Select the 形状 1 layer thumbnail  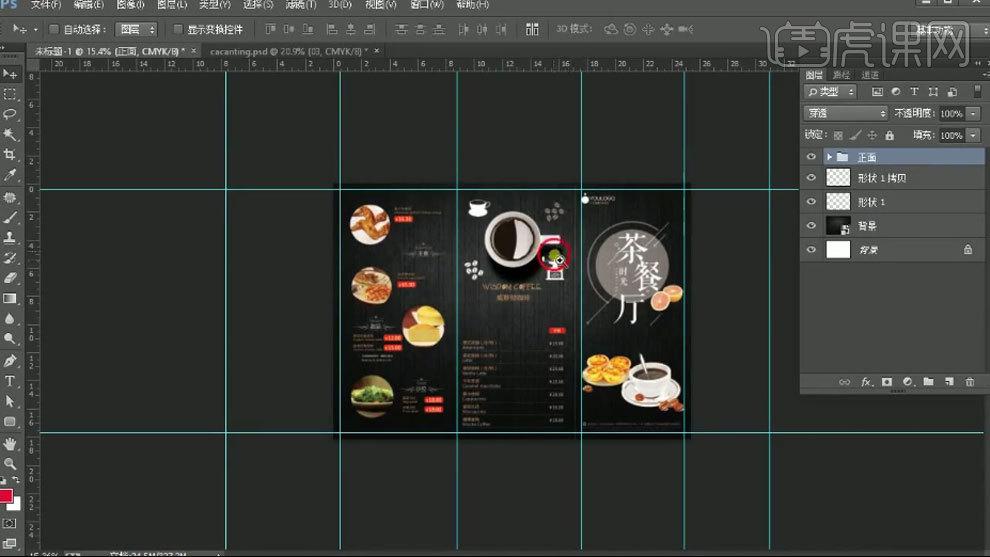coord(837,202)
